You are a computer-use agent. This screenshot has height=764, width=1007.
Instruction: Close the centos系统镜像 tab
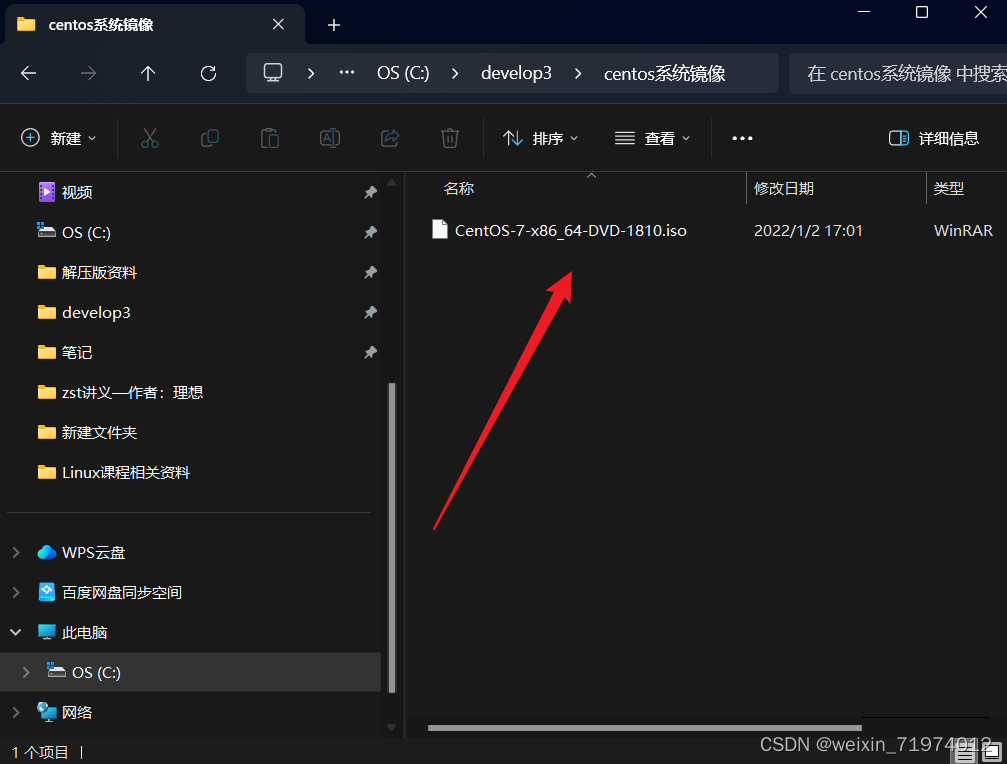(x=278, y=24)
